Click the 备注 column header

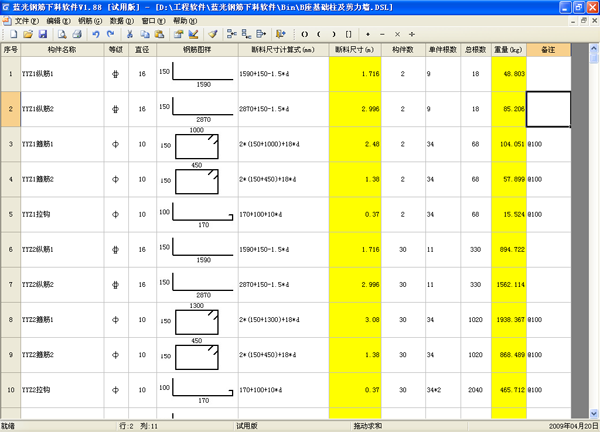click(548, 50)
